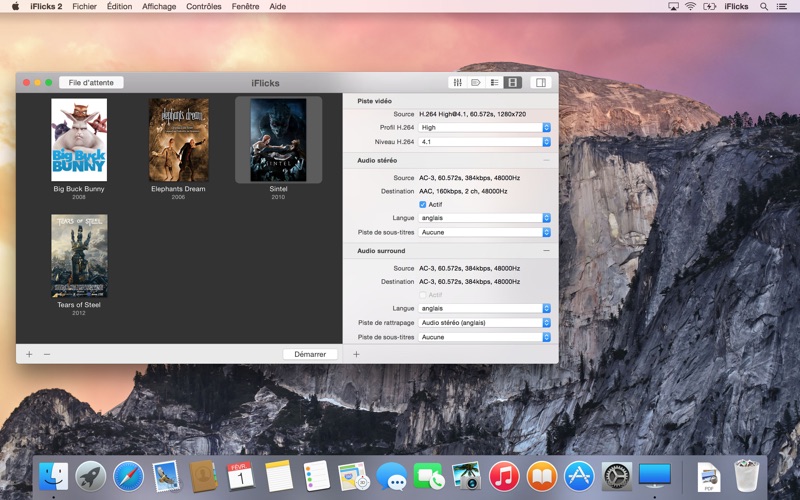Image resolution: width=800 pixels, height=500 pixels.
Task: Open the Édition menu
Action: pos(119,7)
